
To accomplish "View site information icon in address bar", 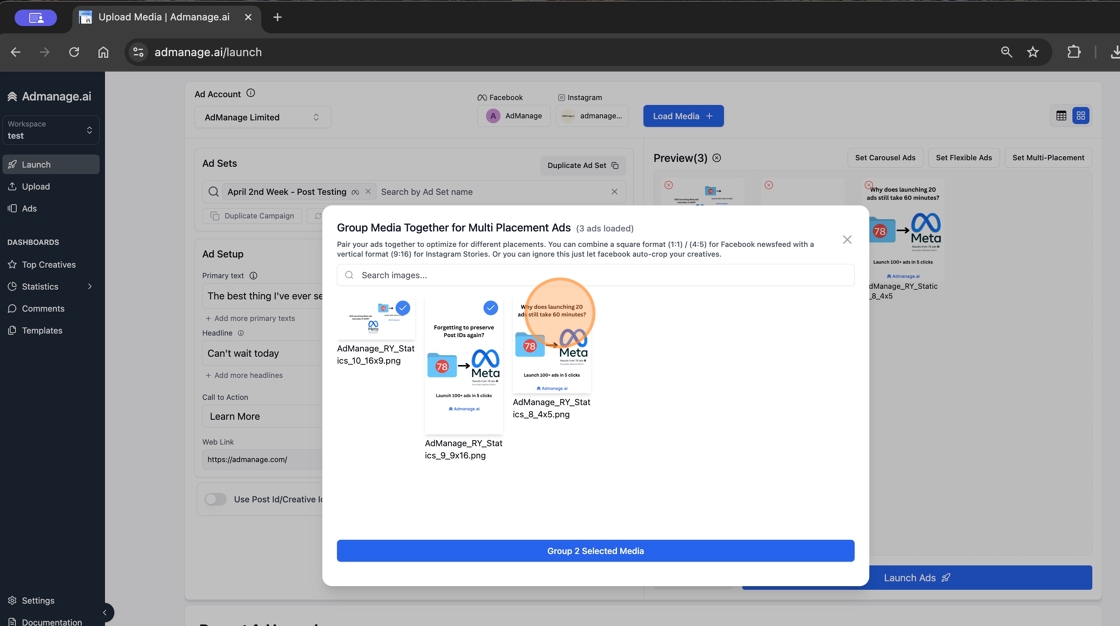I will tap(139, 52).
